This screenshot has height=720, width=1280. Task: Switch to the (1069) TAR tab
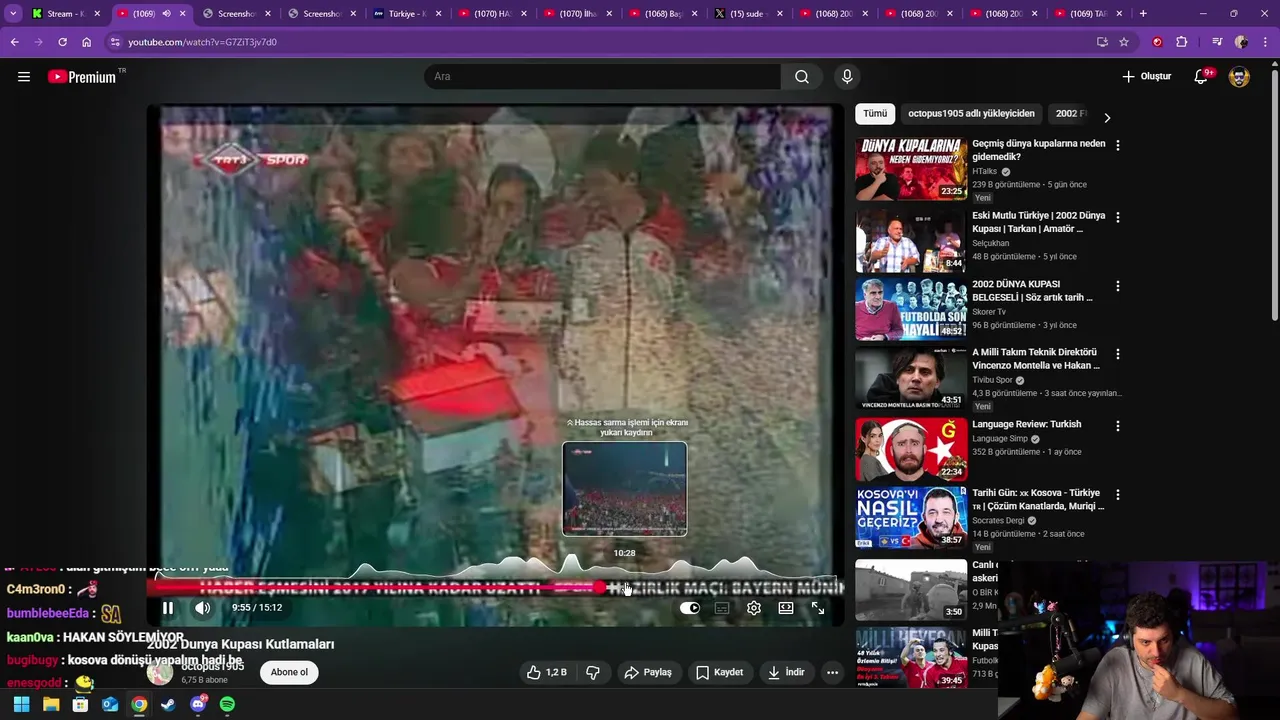tap(1088, 14)
